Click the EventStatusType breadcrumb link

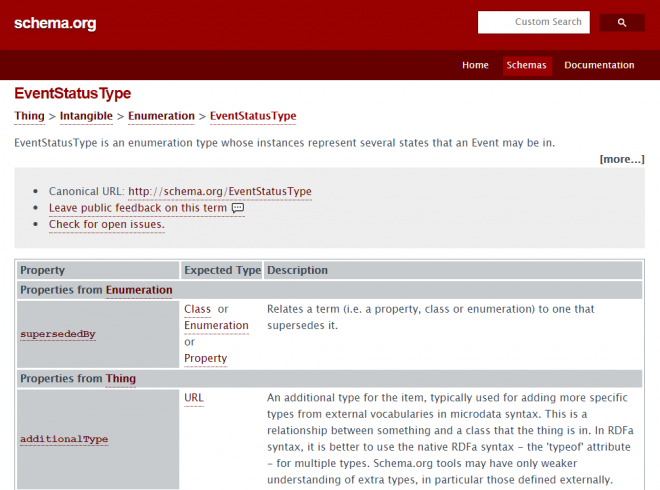click(253, 116)
